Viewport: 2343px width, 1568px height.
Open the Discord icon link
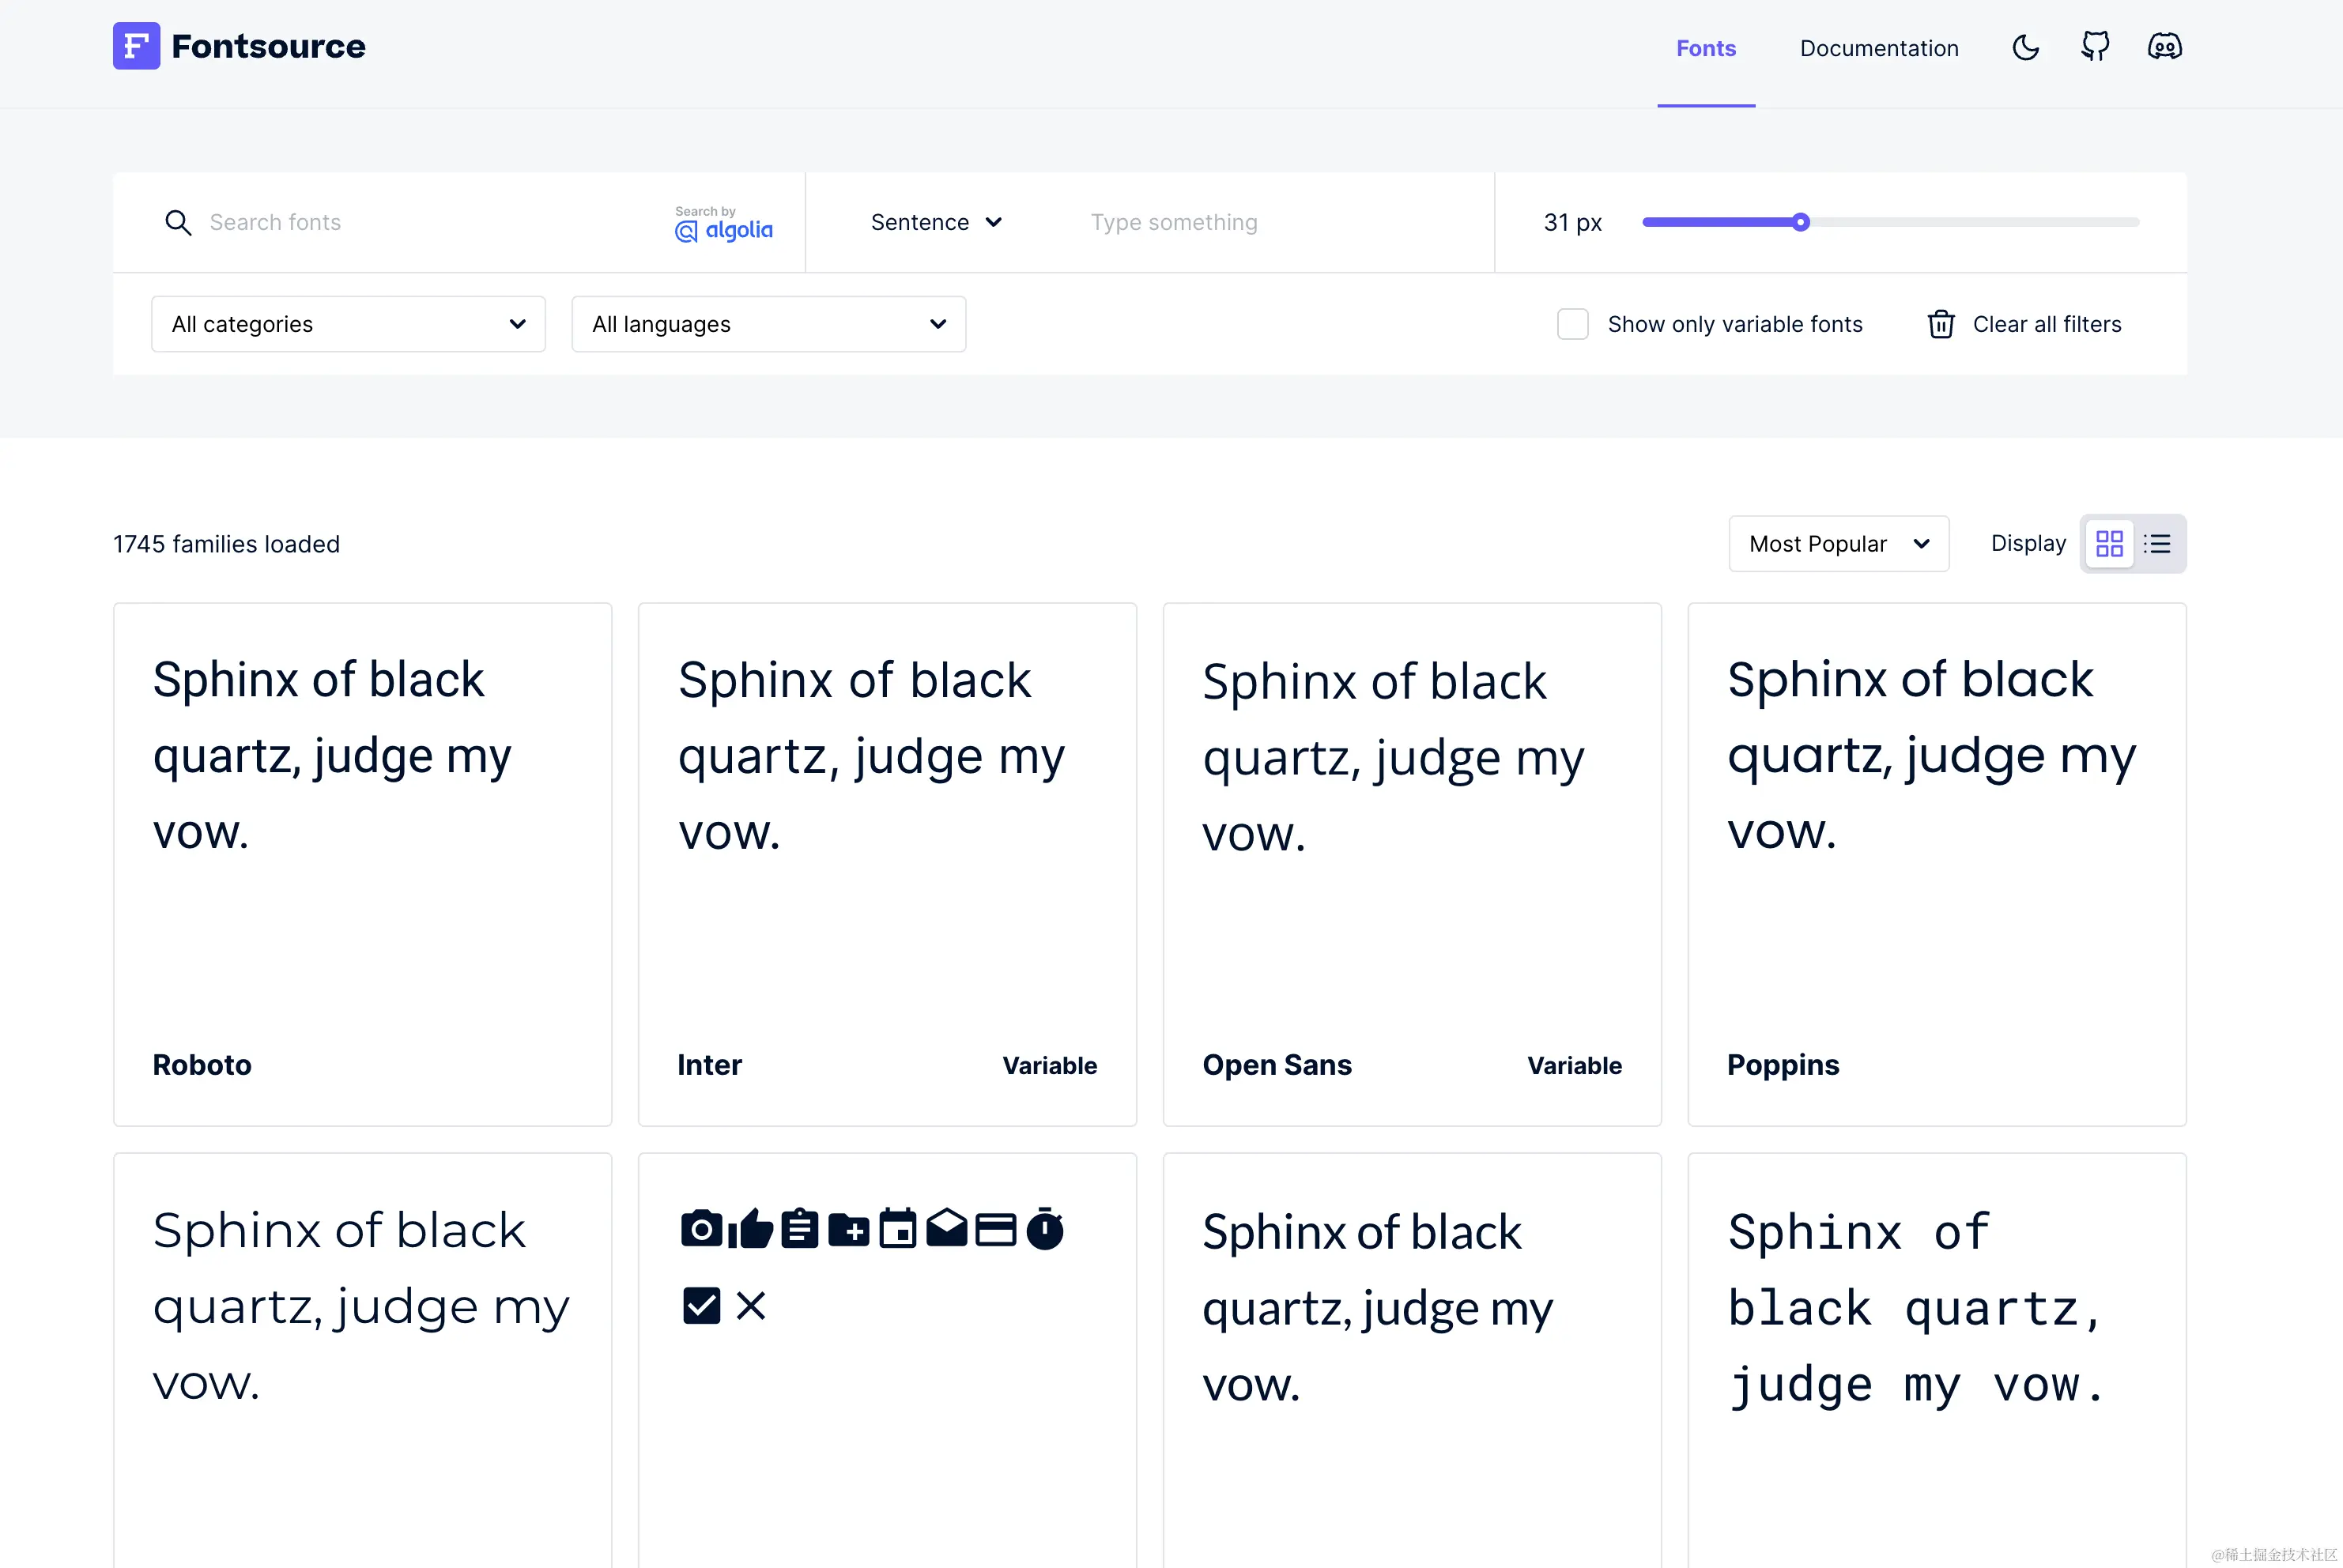pos(2164,47)
